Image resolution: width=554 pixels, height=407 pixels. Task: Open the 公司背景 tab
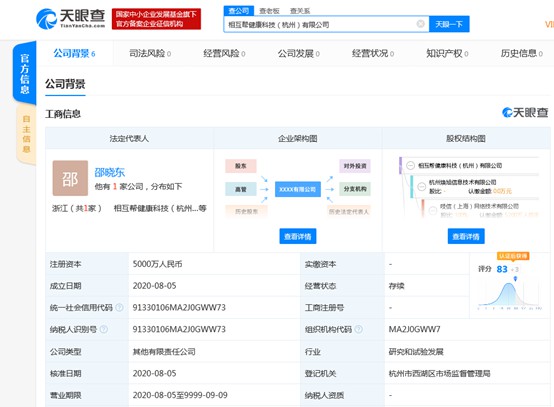coord(74,53)
